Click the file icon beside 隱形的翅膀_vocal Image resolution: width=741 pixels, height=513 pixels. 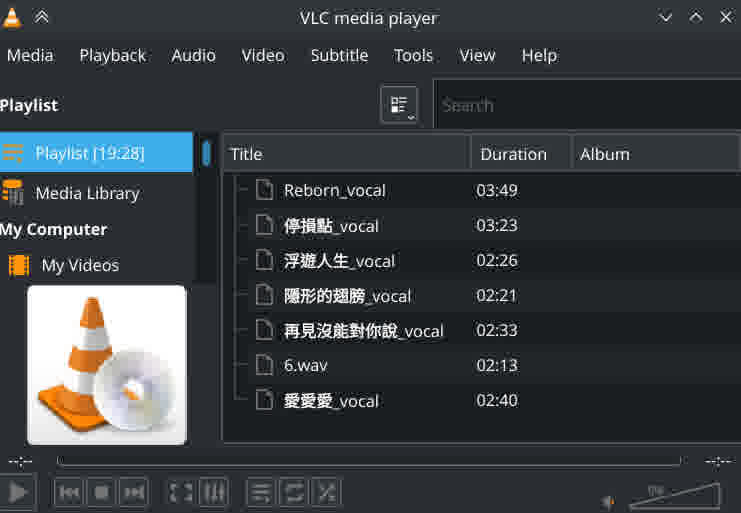tap(264, 295)
